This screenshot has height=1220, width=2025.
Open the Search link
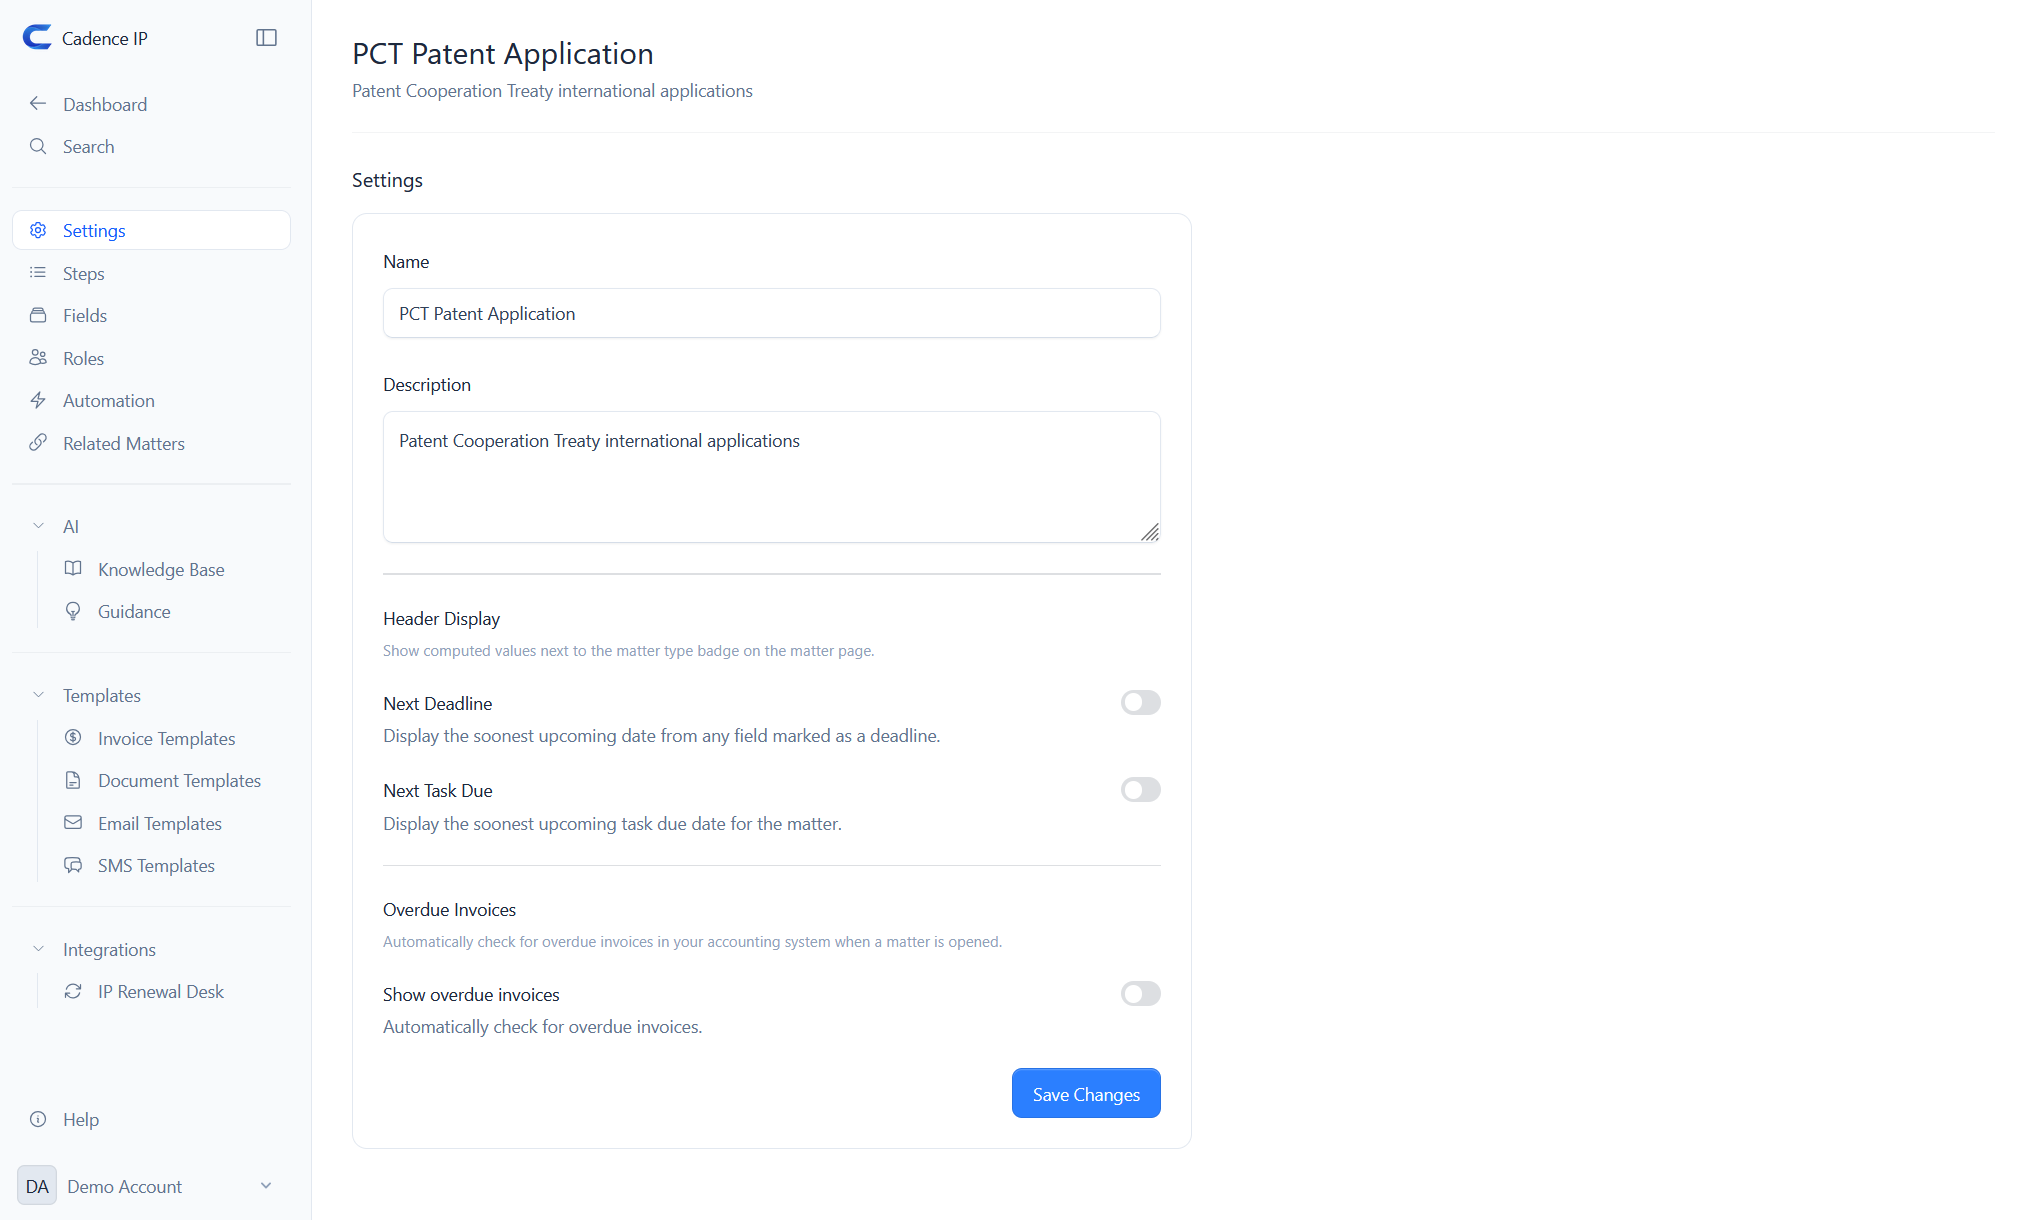point(151,146)
